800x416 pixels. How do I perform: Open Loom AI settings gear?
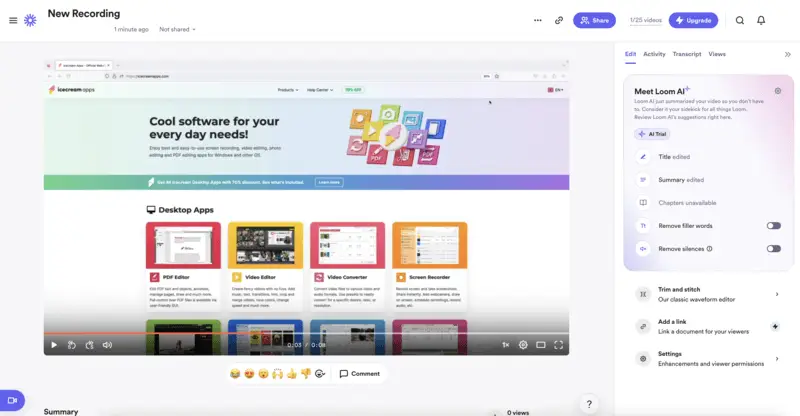tap(778, 91)
